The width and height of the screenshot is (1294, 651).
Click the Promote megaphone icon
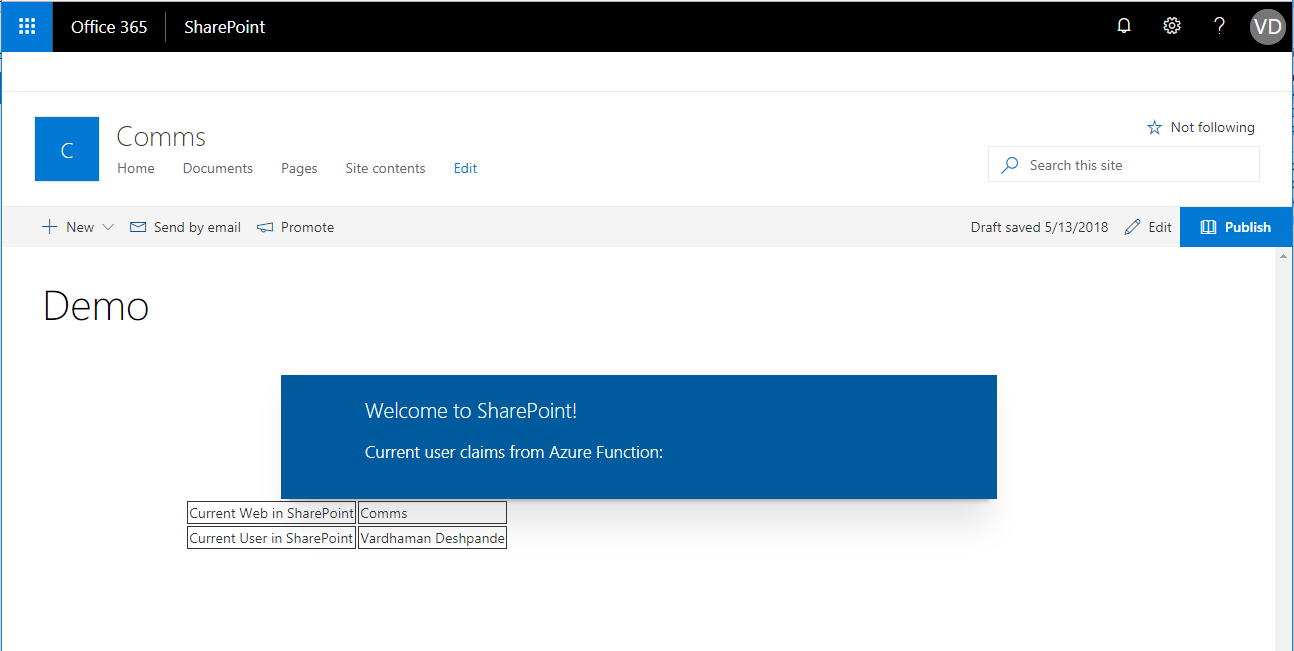tap(264, 227)
